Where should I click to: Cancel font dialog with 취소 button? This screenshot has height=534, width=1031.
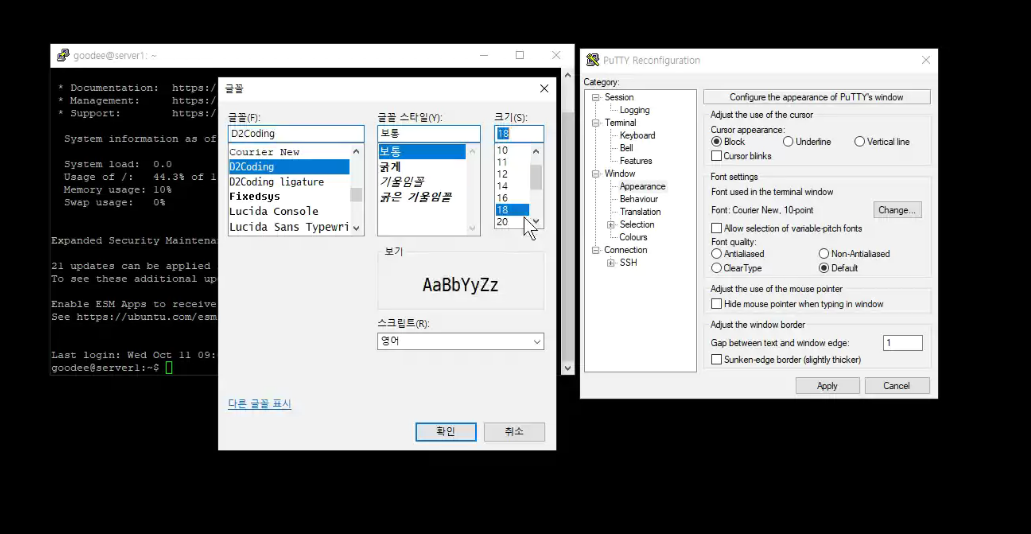(x=514, y=431)
